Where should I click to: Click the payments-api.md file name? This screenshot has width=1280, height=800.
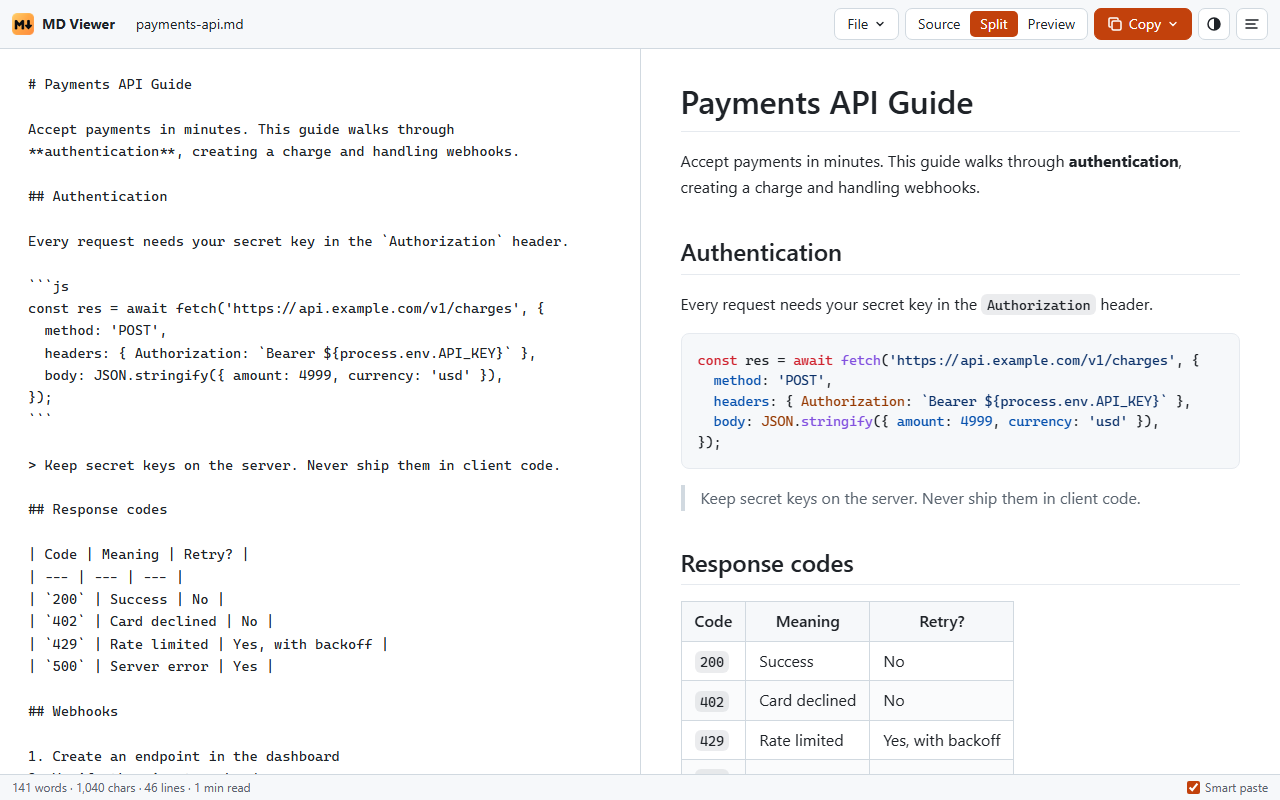[x=190, y=24]
